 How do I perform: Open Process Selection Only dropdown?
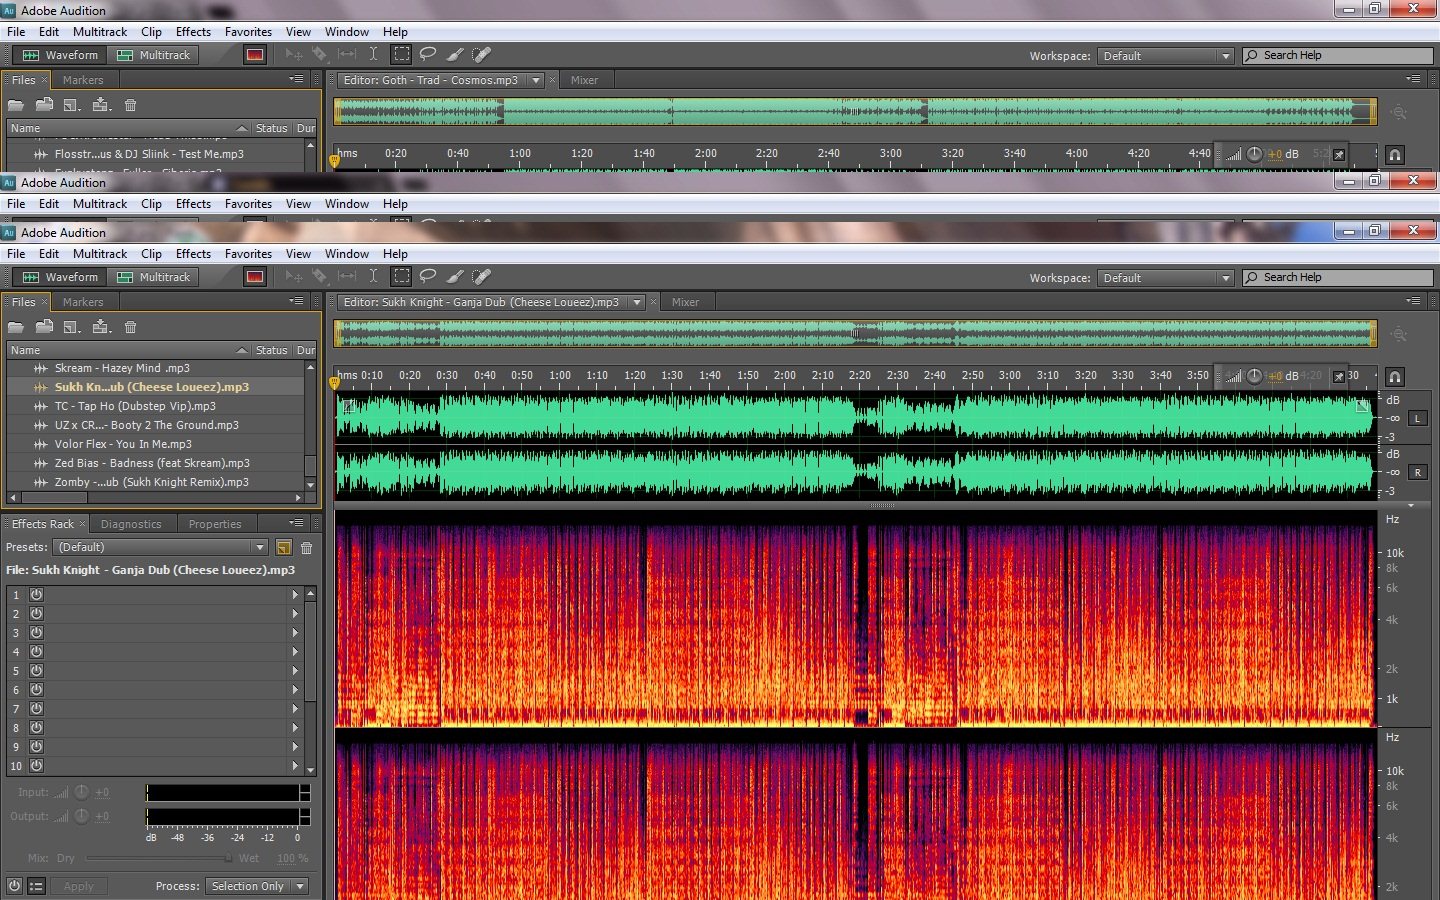coord(257,886)
